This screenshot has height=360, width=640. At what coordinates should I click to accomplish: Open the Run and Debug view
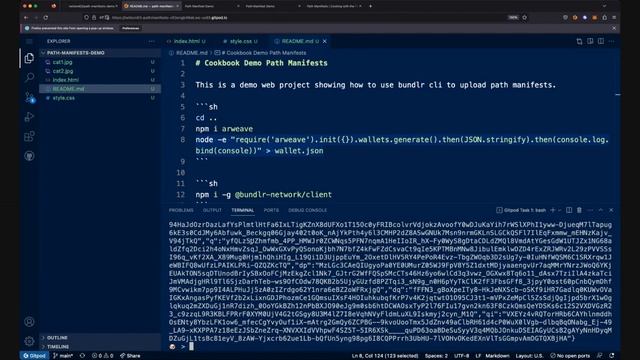(29, 117)
